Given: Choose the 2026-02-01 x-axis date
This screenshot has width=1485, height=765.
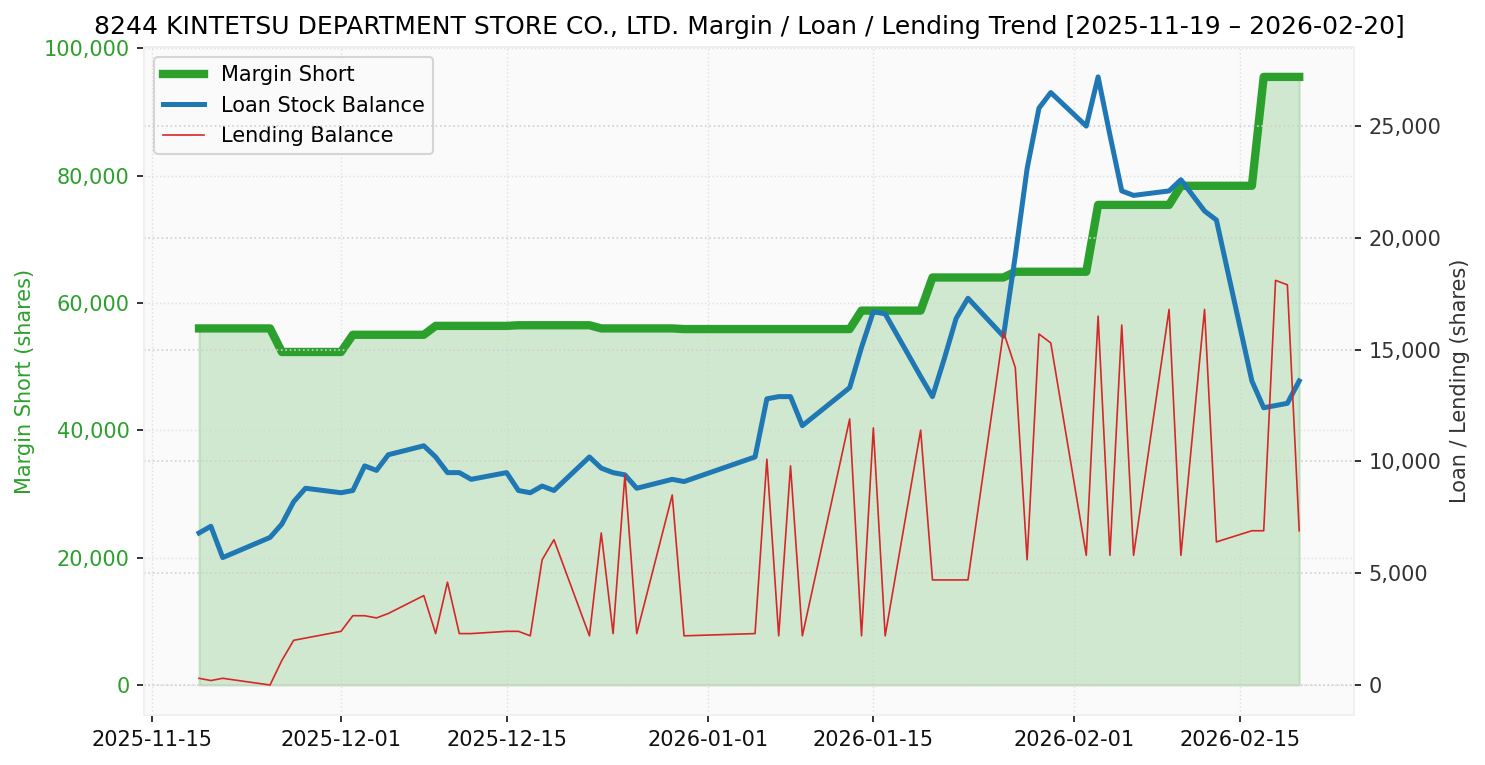Looking at the screenshot, I should coord(1074,739).
